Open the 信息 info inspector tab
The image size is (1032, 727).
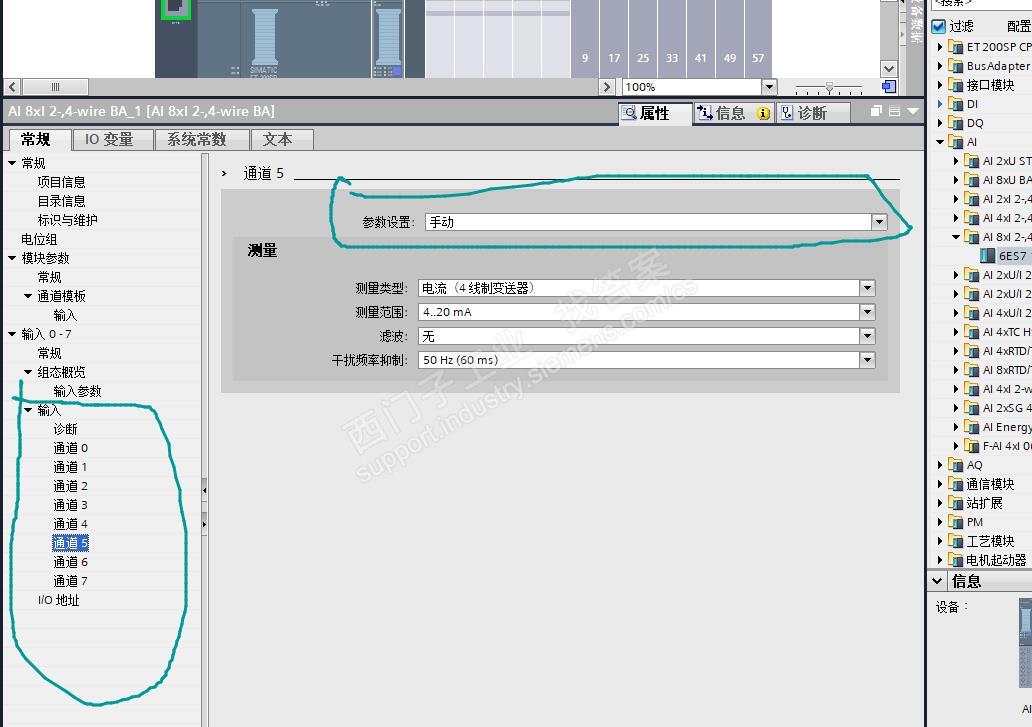click(x=733, y=113)
